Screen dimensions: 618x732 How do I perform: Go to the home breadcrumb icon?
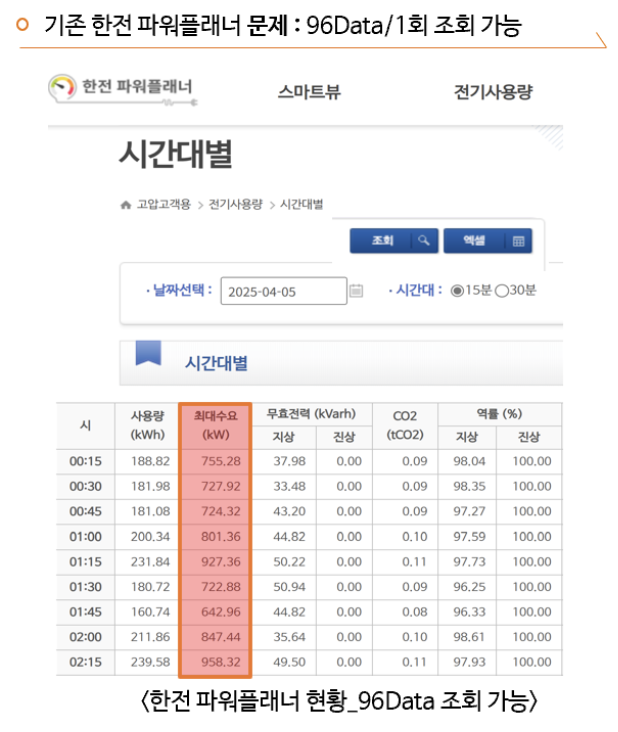[126, 204]
